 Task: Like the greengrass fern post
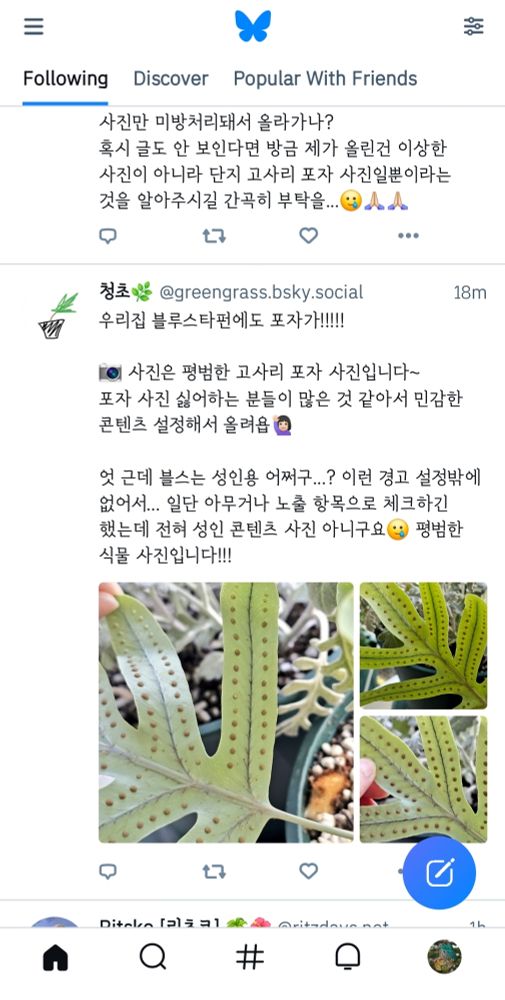click(309, 871)
